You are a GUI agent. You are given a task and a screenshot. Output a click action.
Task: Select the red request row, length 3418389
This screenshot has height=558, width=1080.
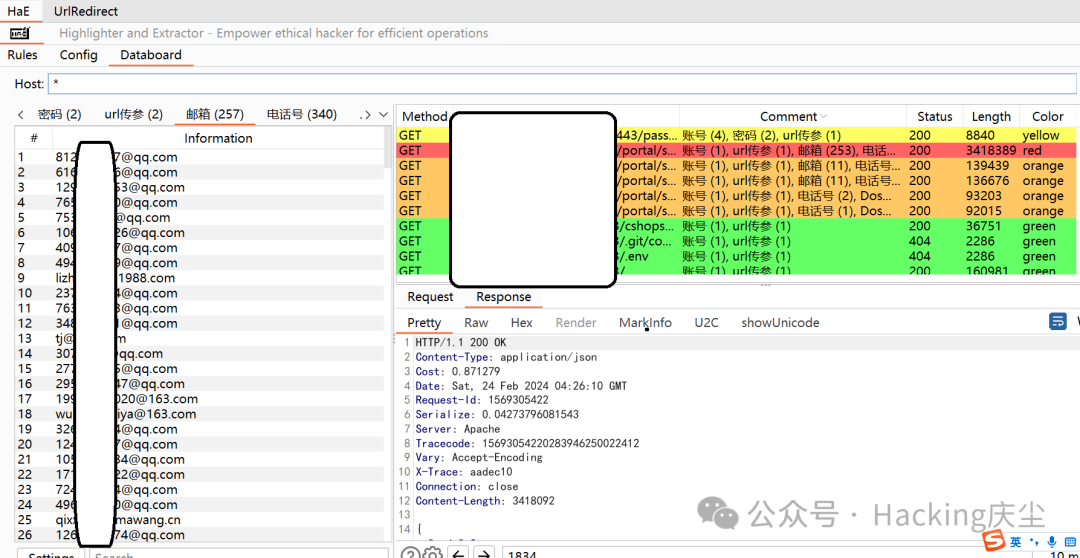pos(738,151)
